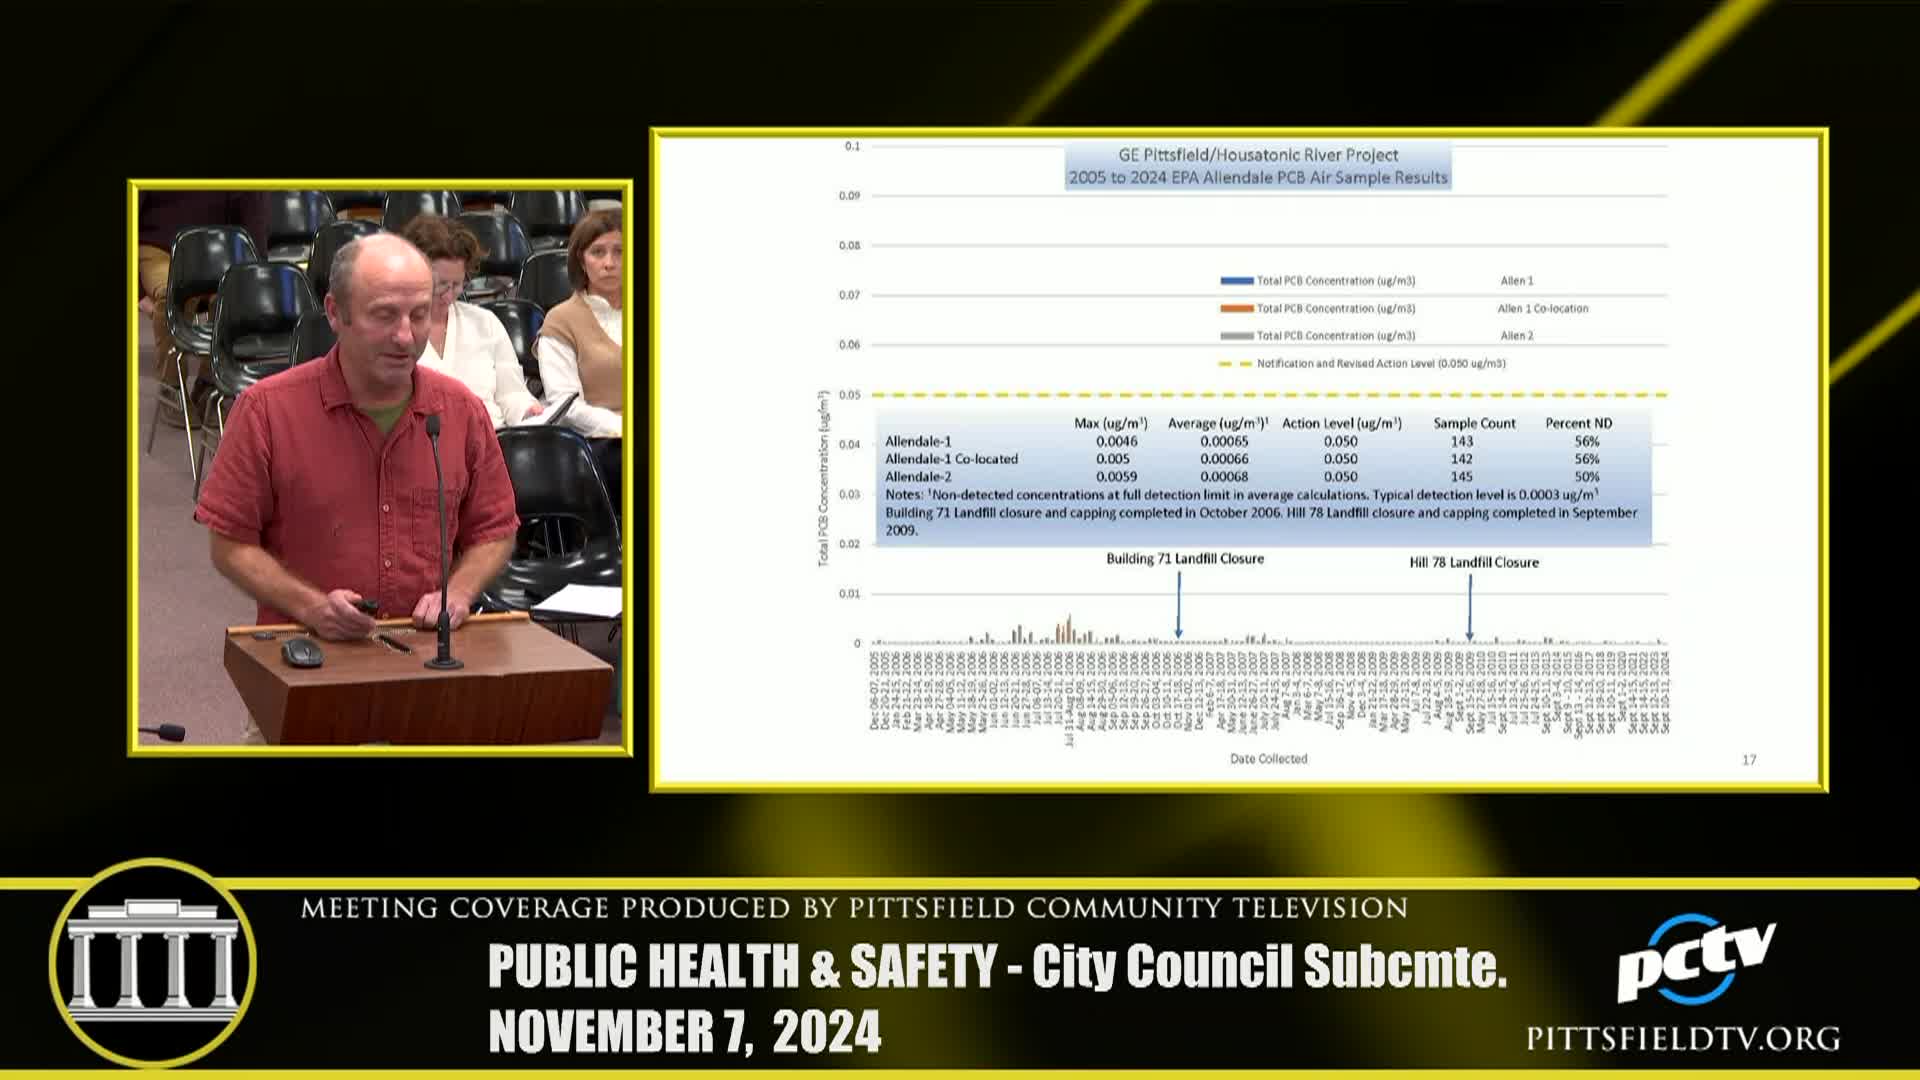
Task: Click the sample count '143'
Action: pos(1462,441)
